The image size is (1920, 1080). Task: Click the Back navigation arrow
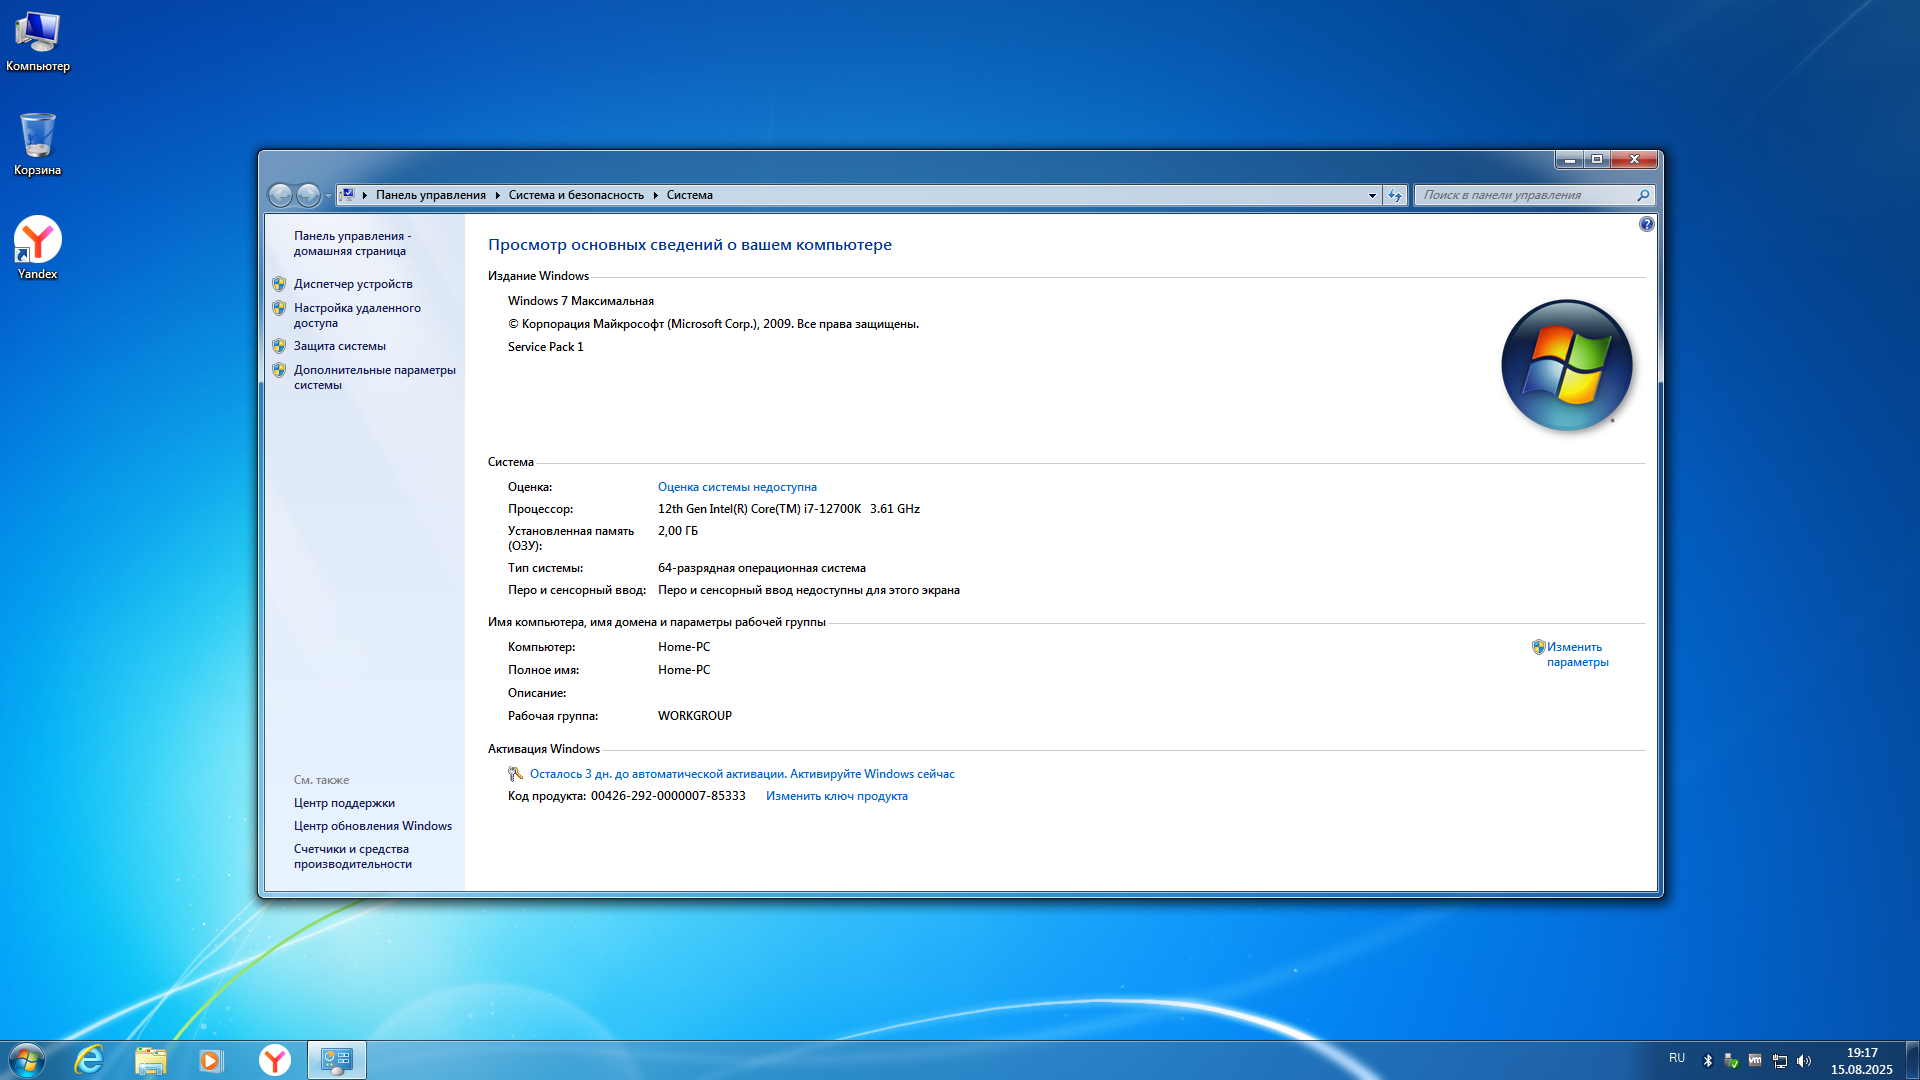coord(281,195)
